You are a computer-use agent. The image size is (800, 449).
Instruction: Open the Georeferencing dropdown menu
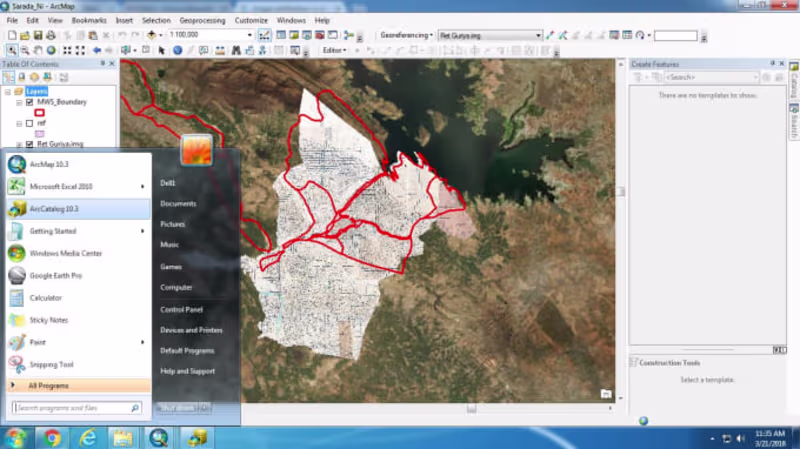[406, 35]
